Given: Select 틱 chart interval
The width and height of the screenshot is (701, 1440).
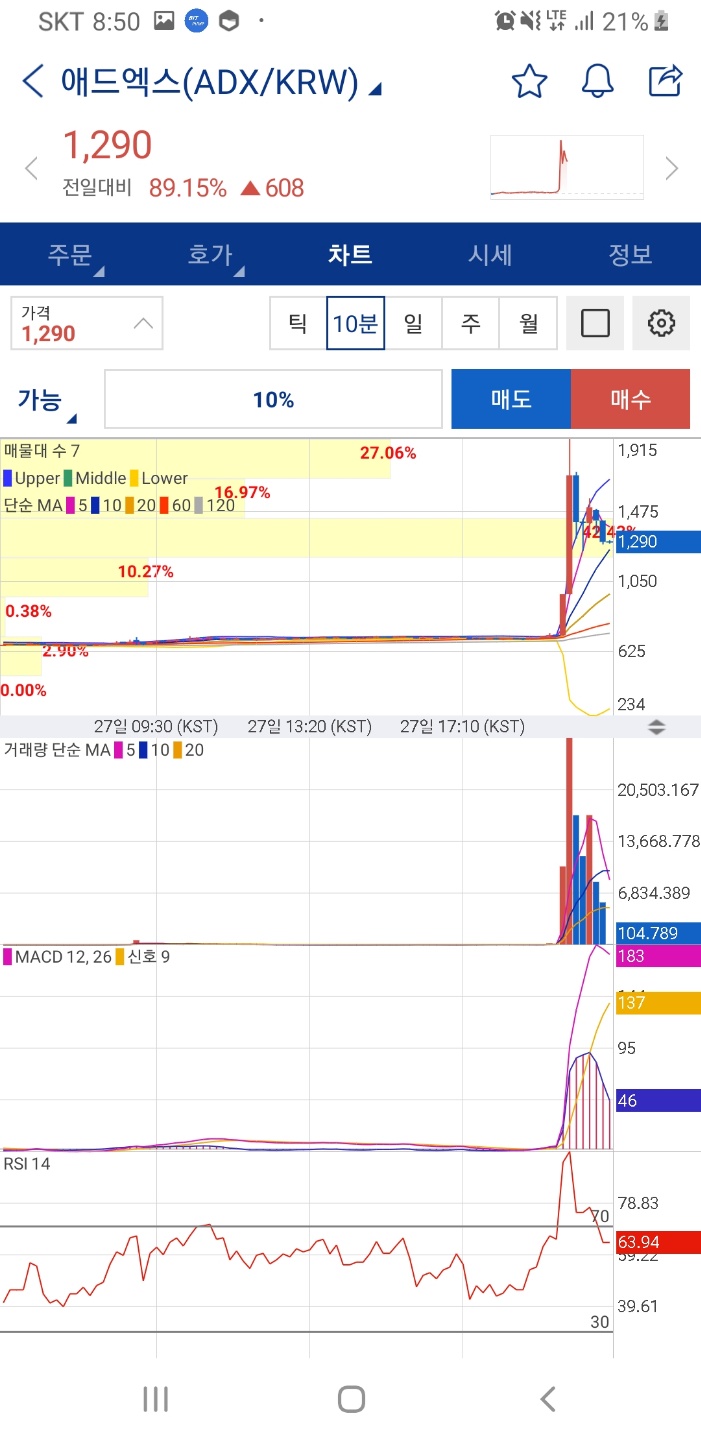Looking at the screenshot, I should coord(298,323).
